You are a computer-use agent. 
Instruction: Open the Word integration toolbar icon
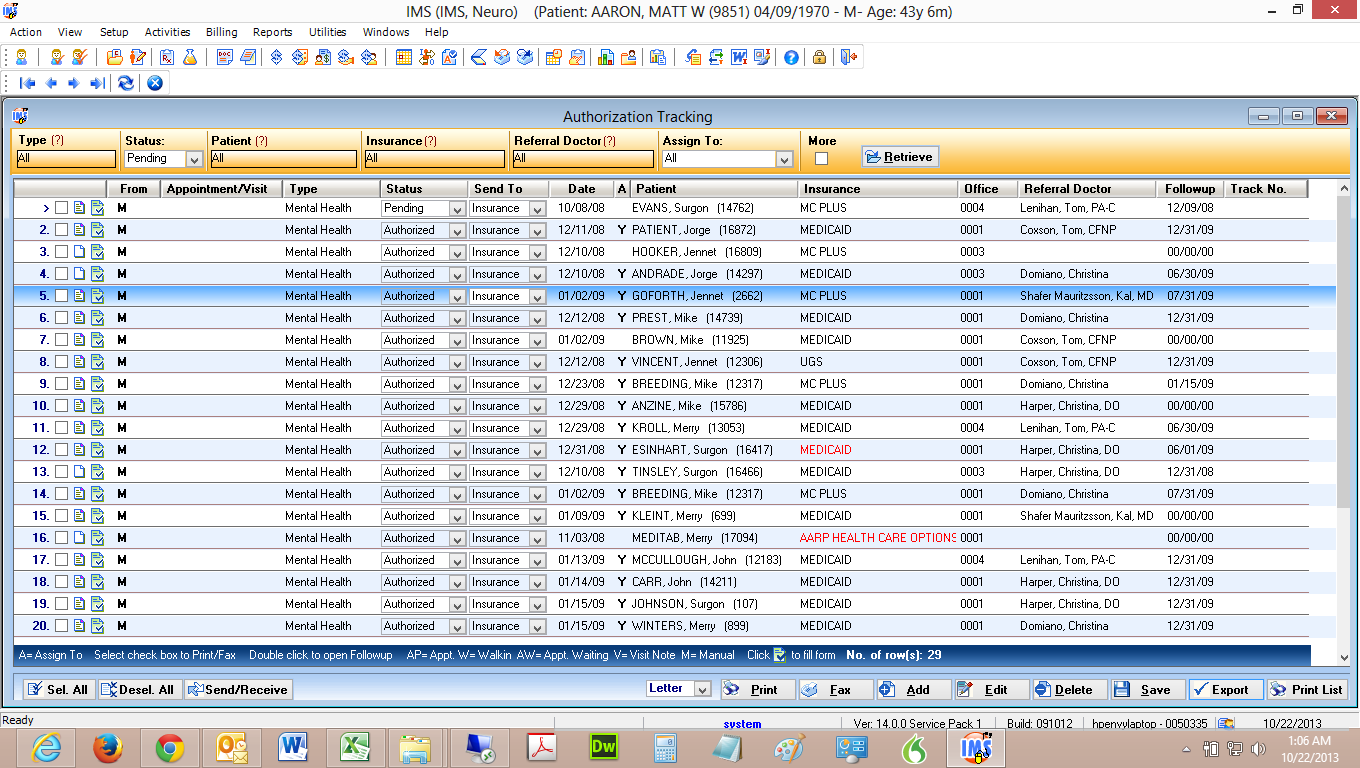coord(737,57)
